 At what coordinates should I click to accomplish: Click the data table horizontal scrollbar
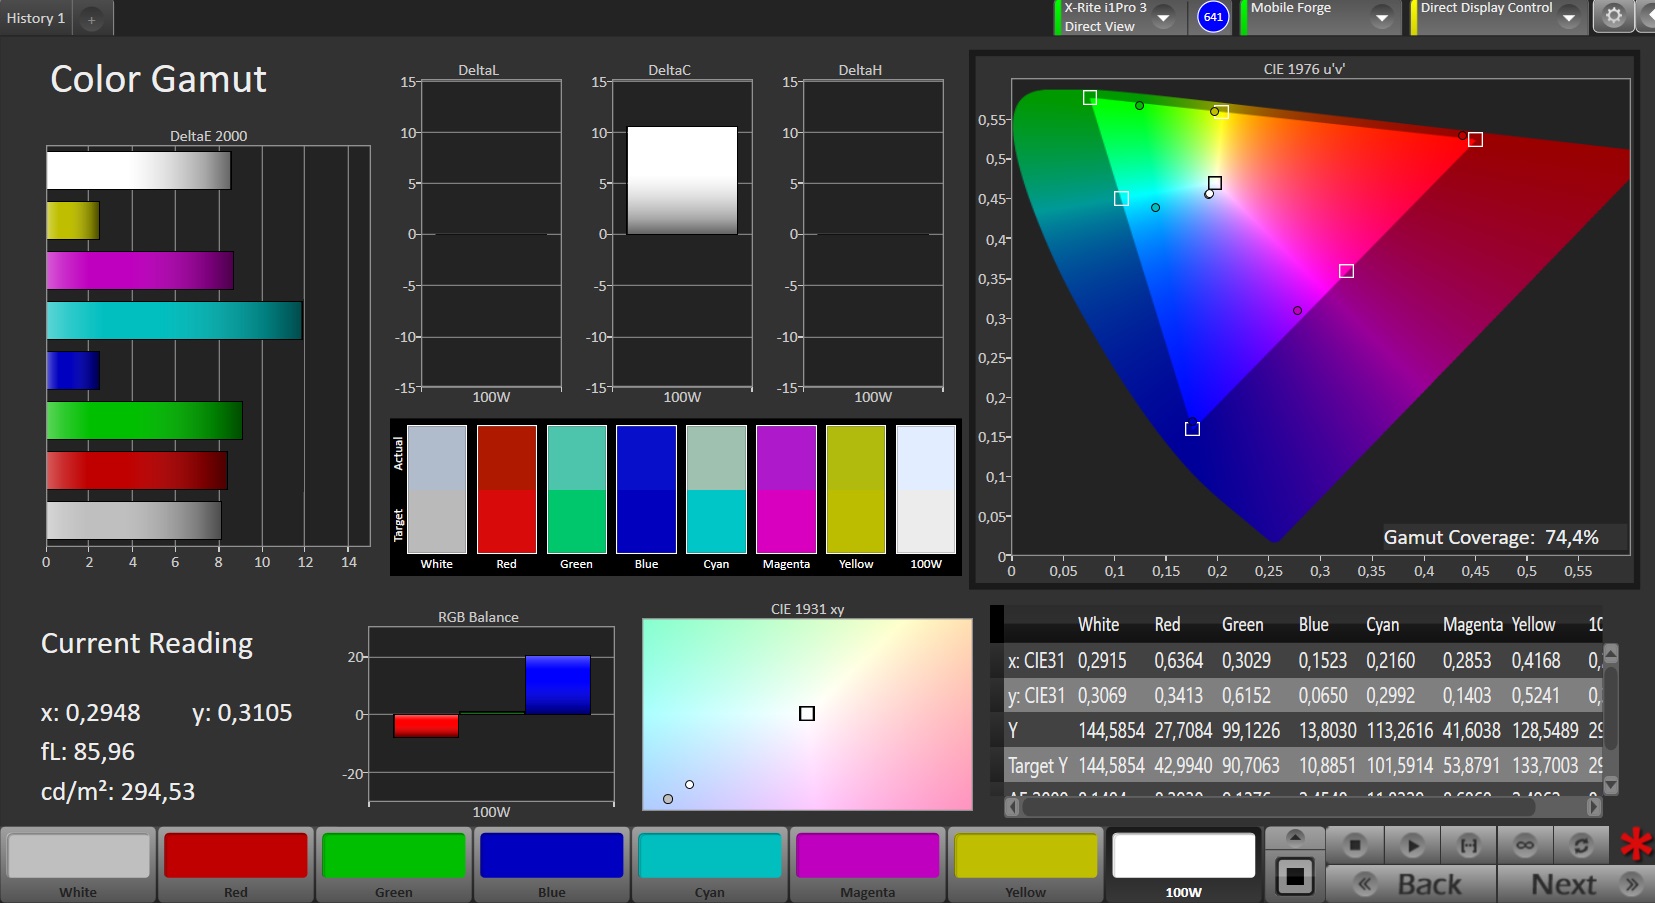click(x=1302, y=806)
